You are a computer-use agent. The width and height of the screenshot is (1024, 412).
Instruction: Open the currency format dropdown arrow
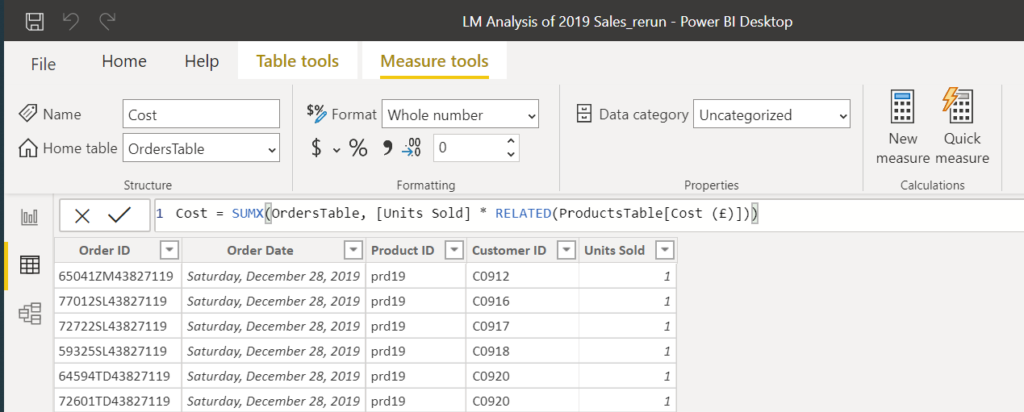(336, 149)
